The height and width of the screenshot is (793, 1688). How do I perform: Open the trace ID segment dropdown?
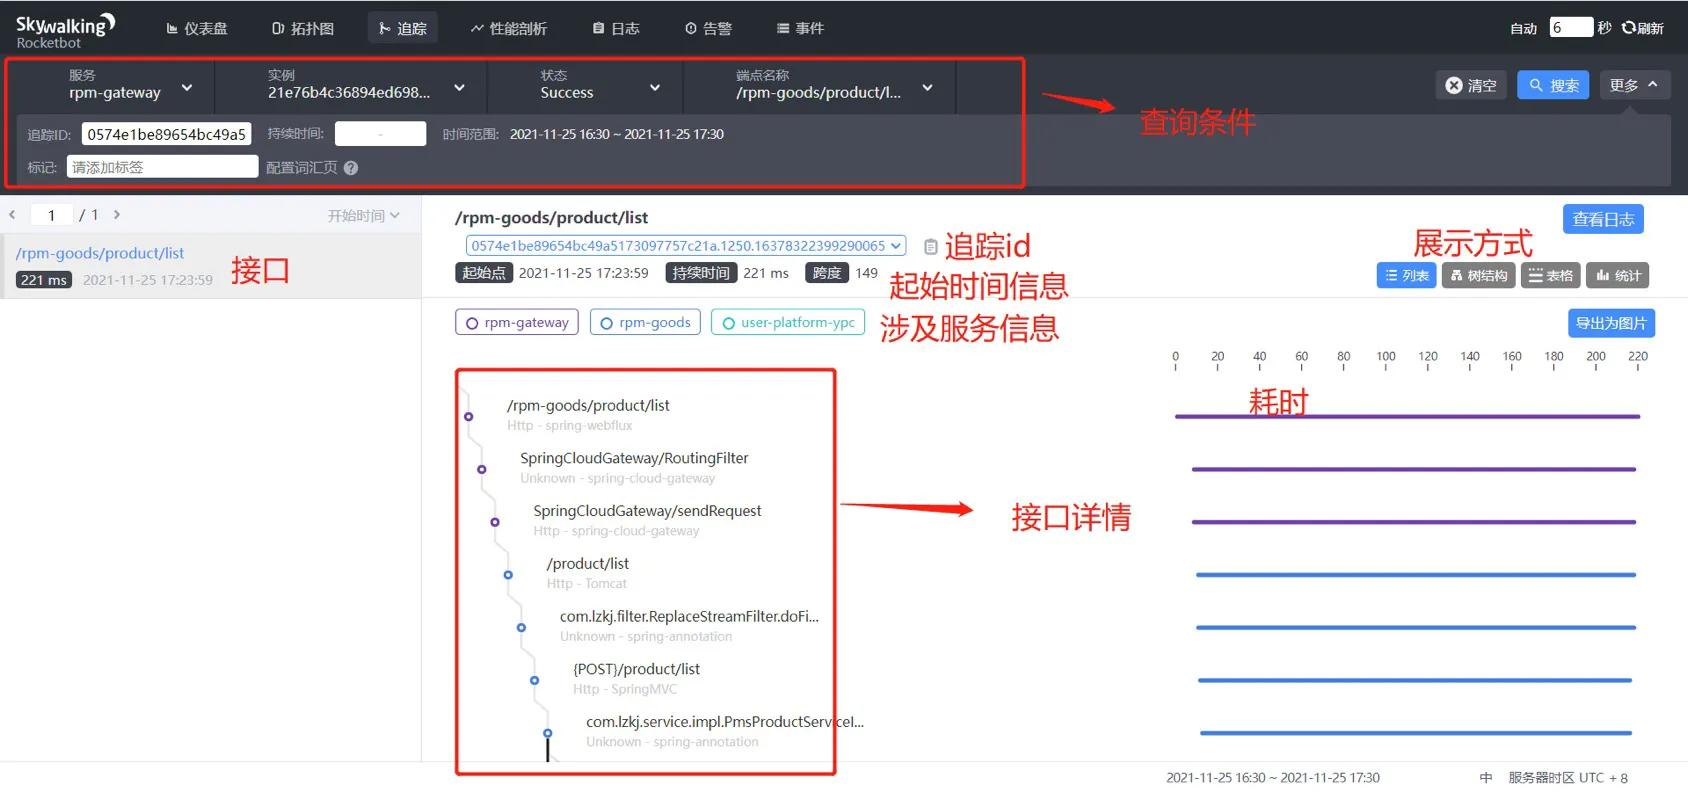[686, 246]
